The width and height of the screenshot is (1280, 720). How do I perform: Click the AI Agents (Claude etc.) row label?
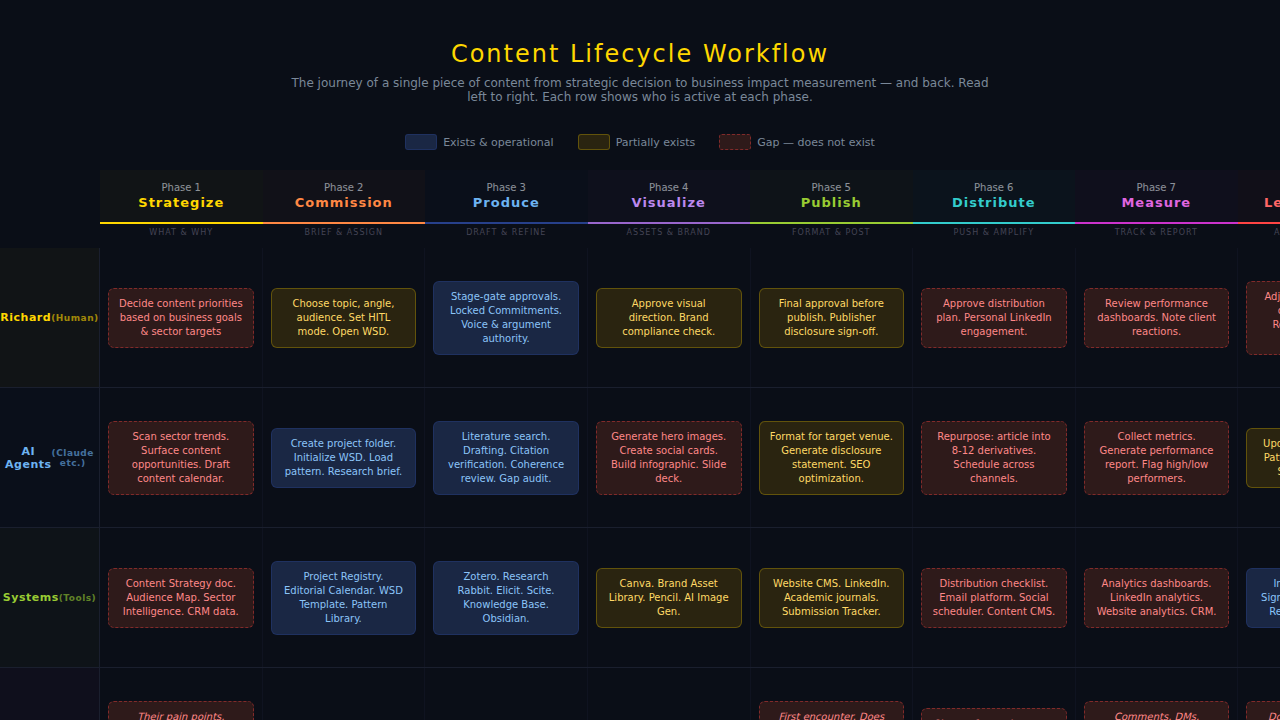[x=49, y=457]
